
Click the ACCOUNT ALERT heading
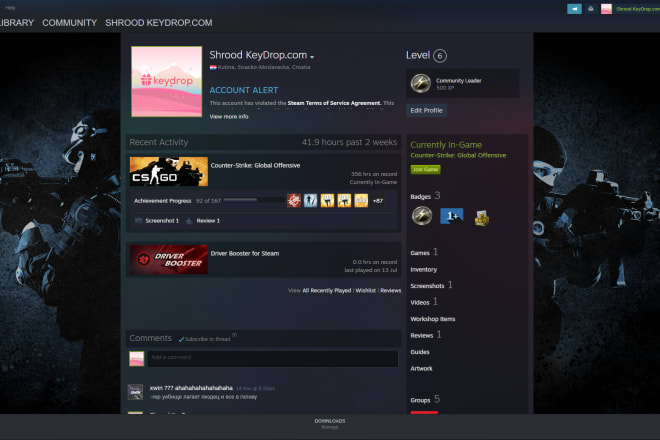244,90
